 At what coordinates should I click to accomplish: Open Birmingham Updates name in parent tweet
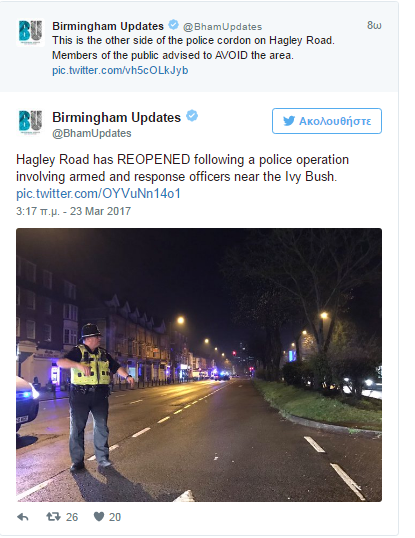tap(108, 26)
